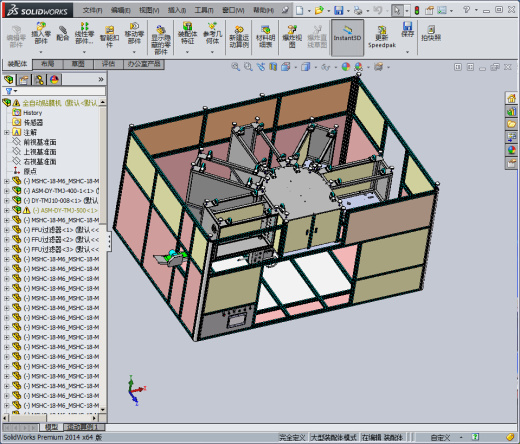Click the Take Snapshot (拍快照) icon

[431, 33]
